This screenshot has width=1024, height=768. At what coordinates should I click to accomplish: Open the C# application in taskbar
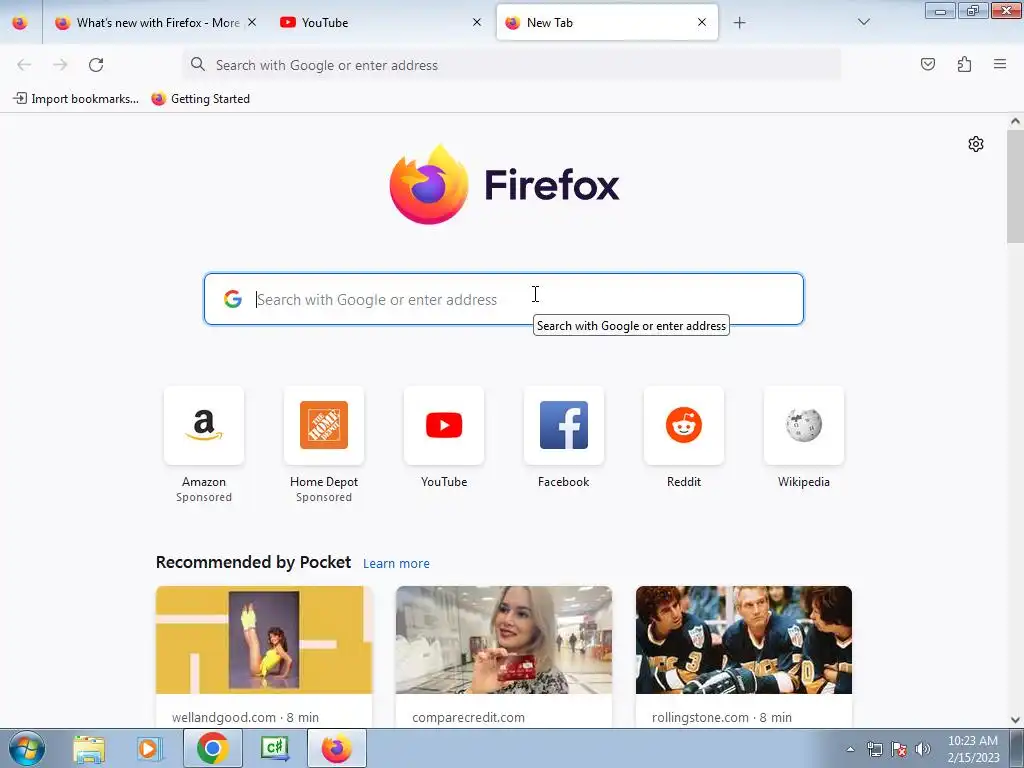(x=274, y=748)
